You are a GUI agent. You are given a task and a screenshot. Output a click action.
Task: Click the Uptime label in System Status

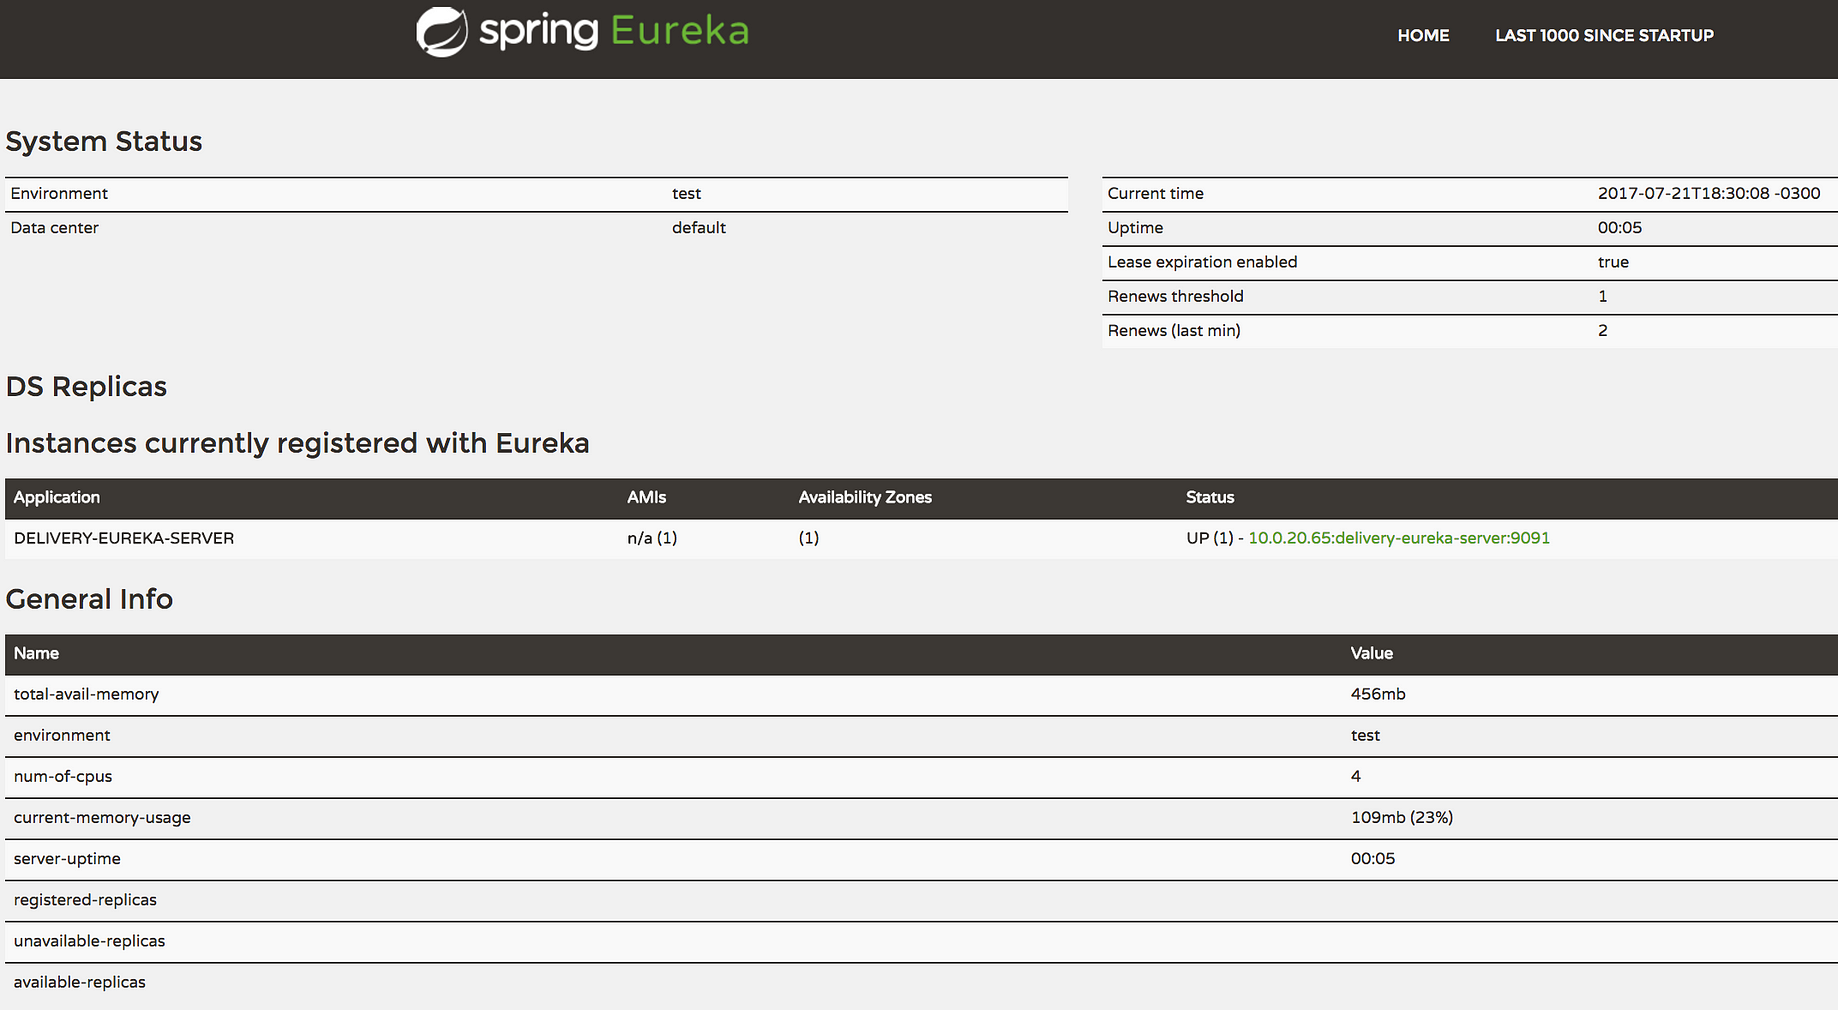1135,228
